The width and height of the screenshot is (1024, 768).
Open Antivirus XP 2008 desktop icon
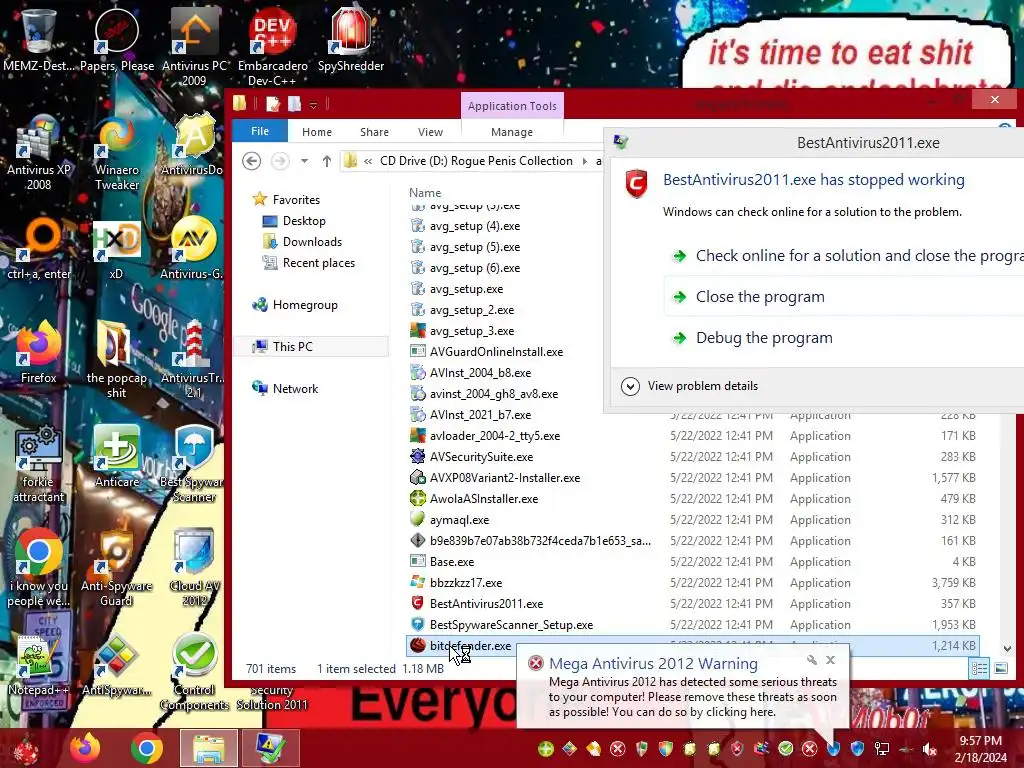pos(39,153)
